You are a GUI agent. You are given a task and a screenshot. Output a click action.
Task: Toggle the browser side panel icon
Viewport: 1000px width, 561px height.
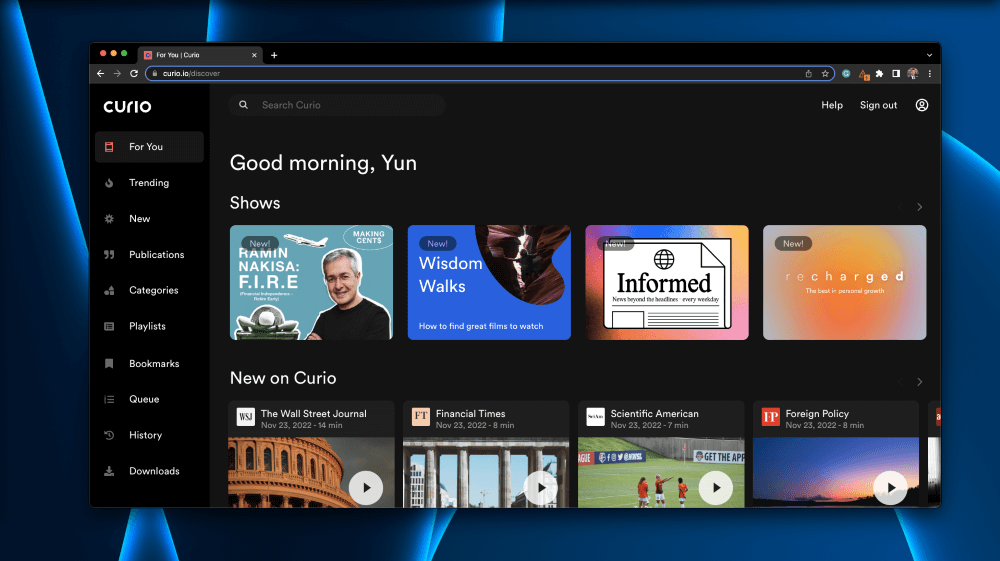[896, 73]
